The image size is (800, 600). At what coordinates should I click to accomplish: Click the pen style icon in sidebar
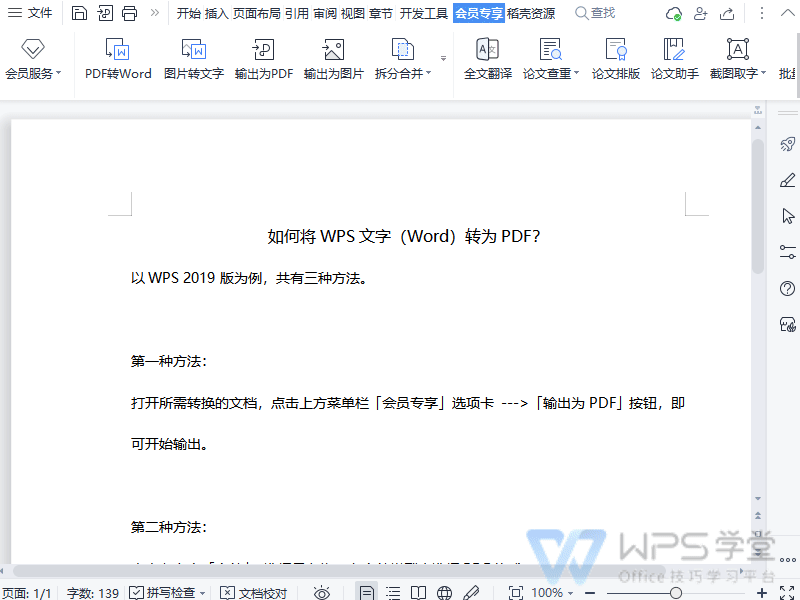click(788, 180)
